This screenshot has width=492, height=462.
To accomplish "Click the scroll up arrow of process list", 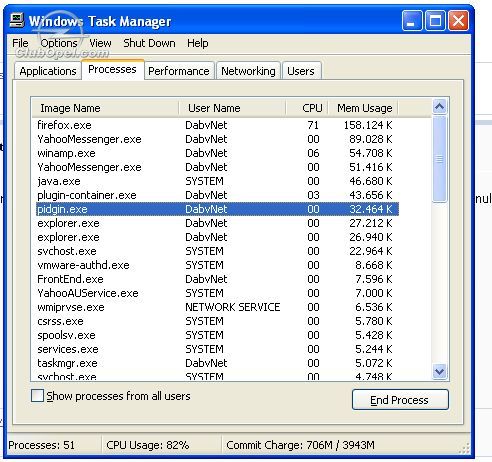I will (x=439, y=107).
